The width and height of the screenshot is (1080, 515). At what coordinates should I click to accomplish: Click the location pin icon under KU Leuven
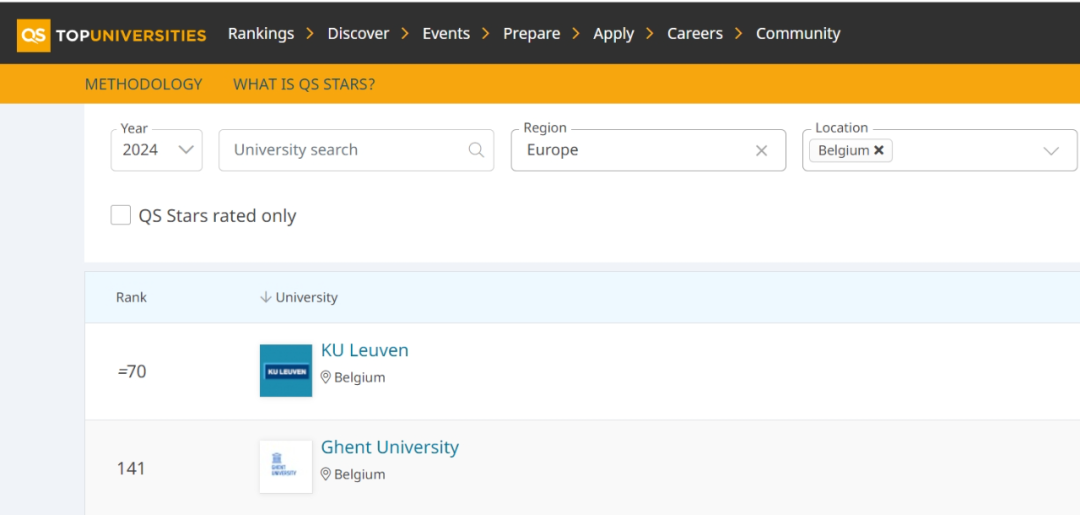pos(326,377)
